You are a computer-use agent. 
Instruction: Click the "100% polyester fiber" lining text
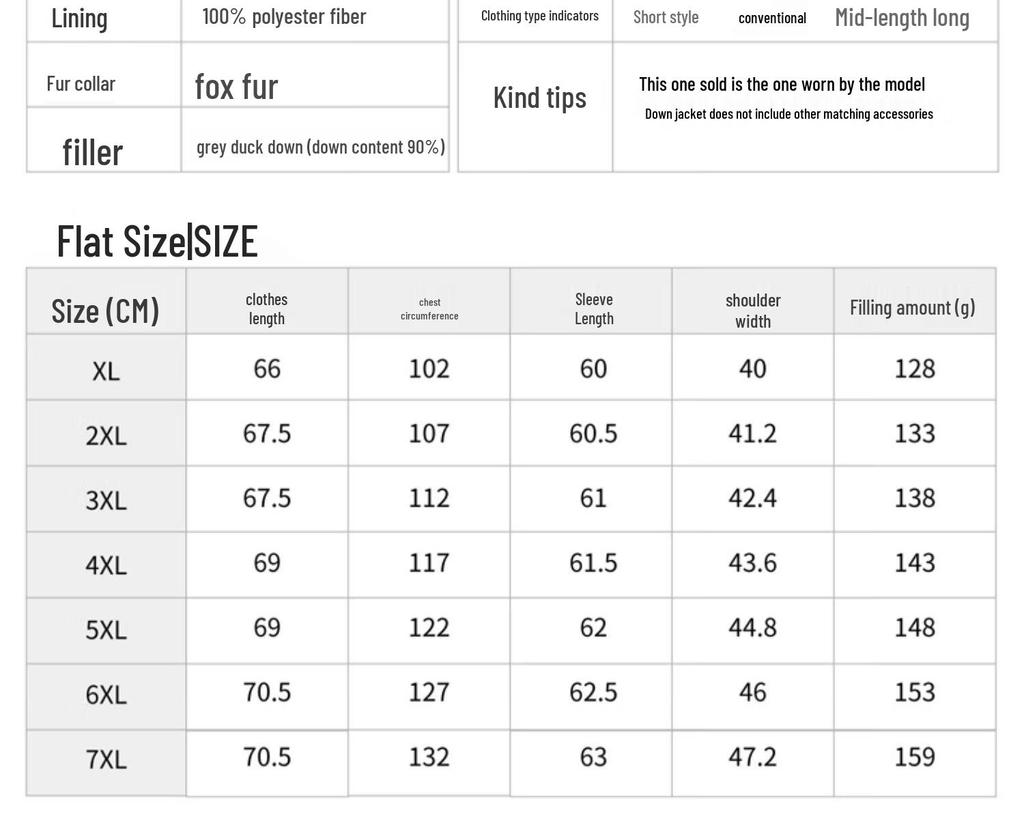(284, 16)
